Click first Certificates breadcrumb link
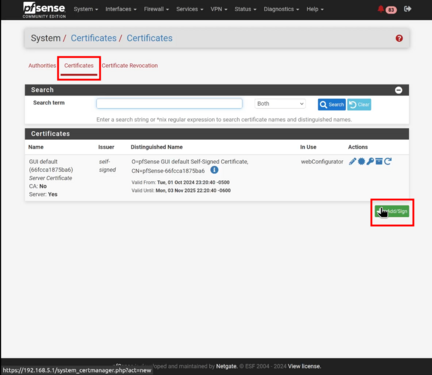The width and height of the screenshot is (432, 375). click(94, 38)
